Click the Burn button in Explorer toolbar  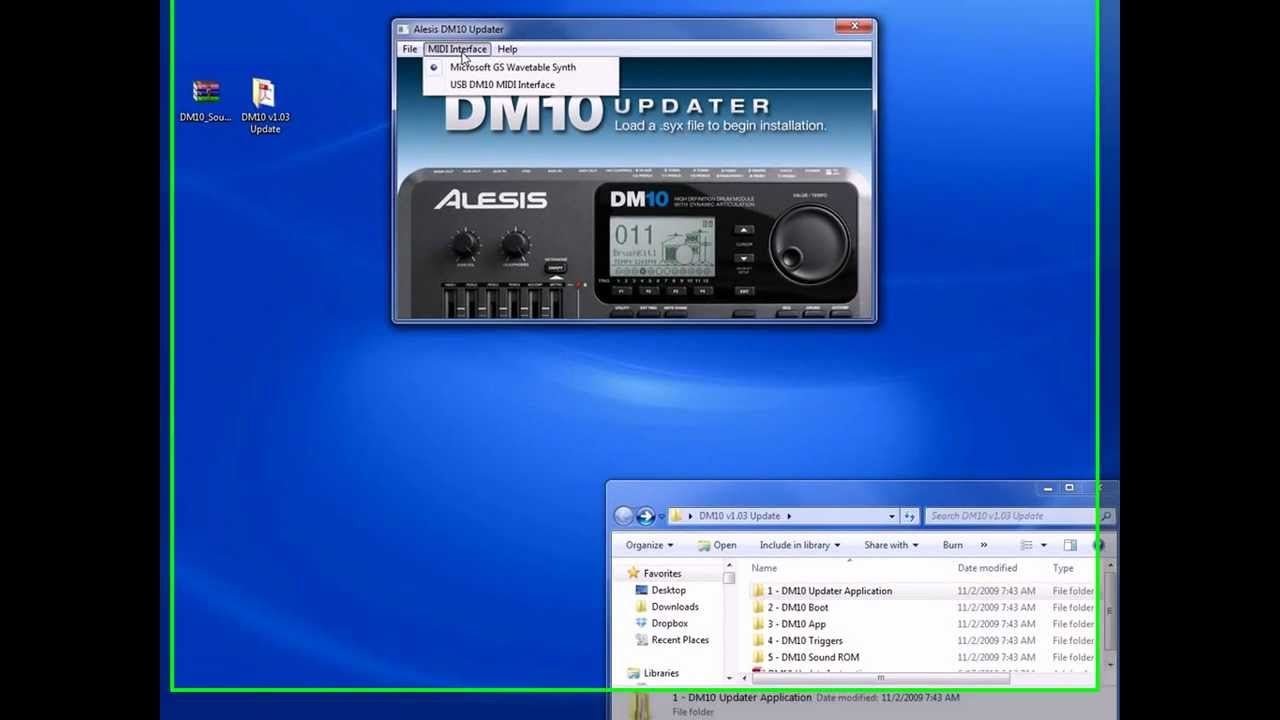click(952, 545)
